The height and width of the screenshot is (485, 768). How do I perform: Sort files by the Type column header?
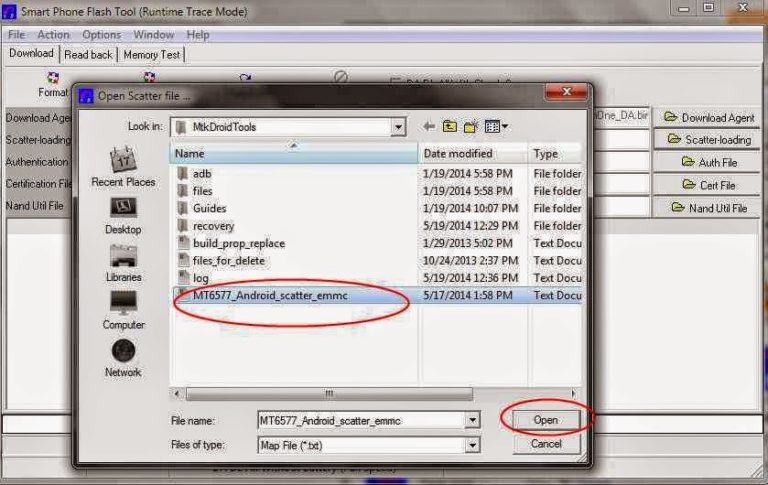pos(555,153)
